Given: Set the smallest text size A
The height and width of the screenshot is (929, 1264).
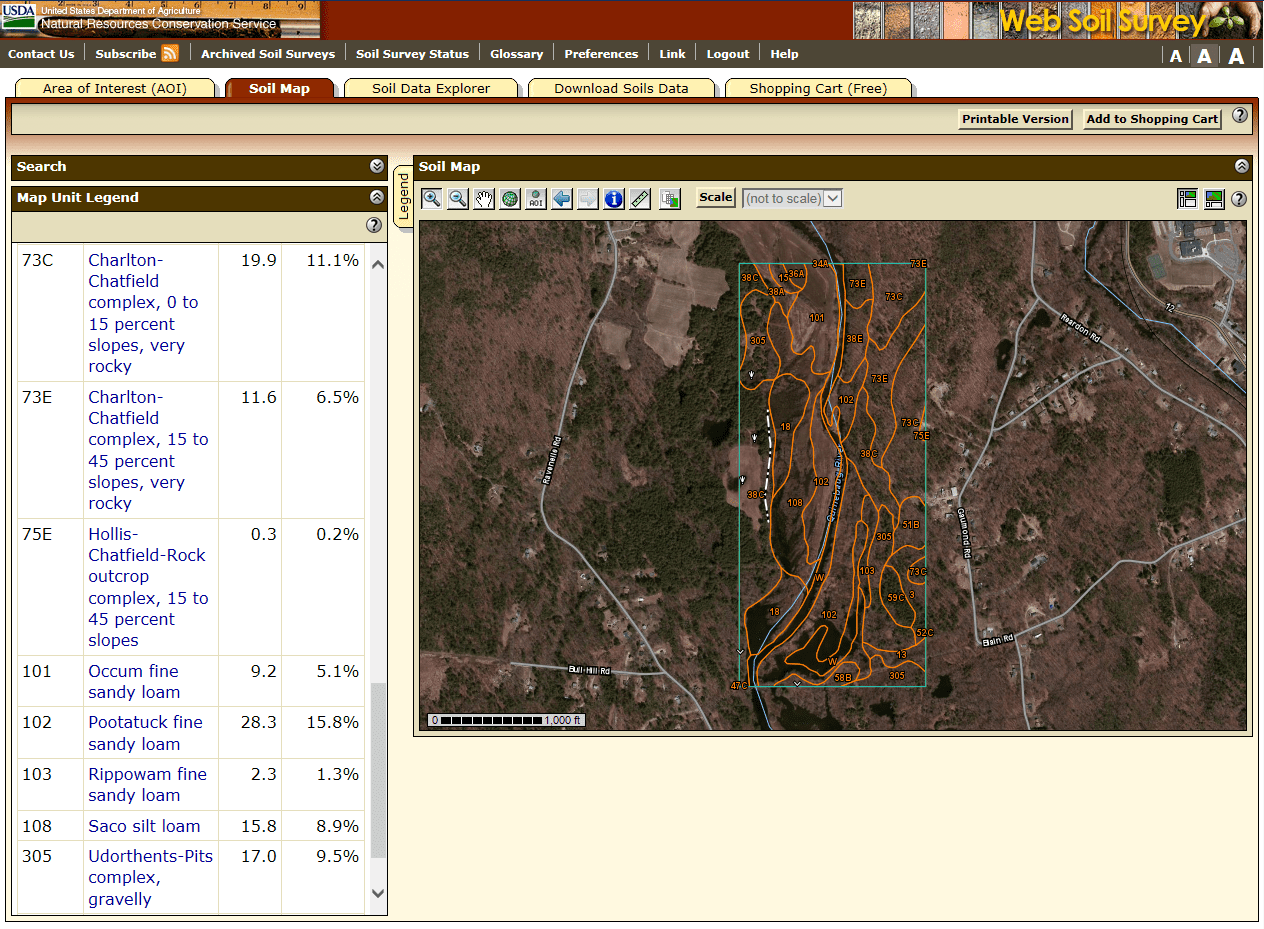Looking at the screenshot, I should point(1176,56).
